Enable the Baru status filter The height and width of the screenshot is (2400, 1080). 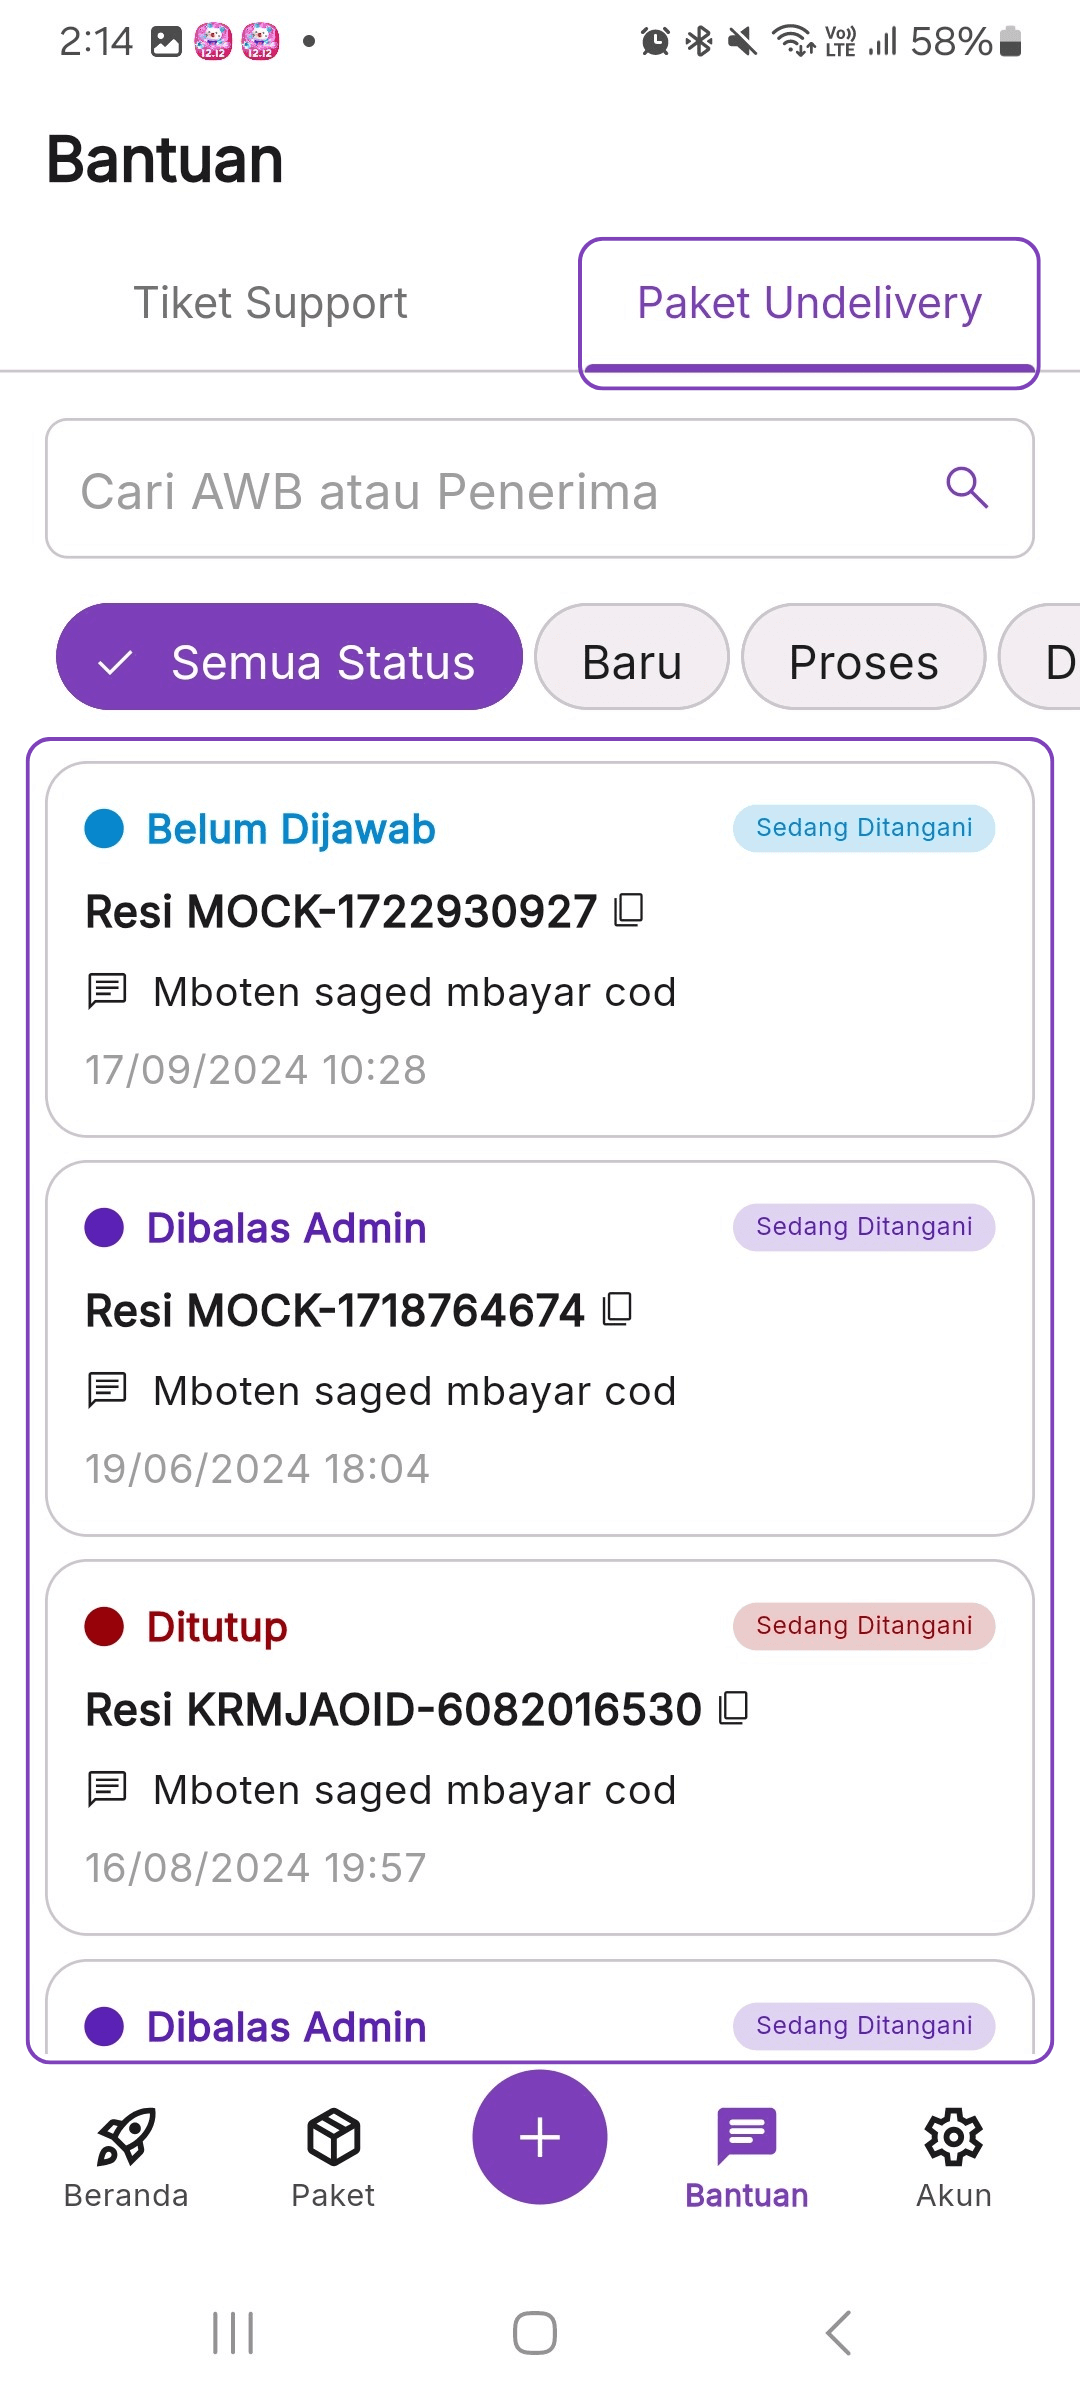tap(632, 659)
